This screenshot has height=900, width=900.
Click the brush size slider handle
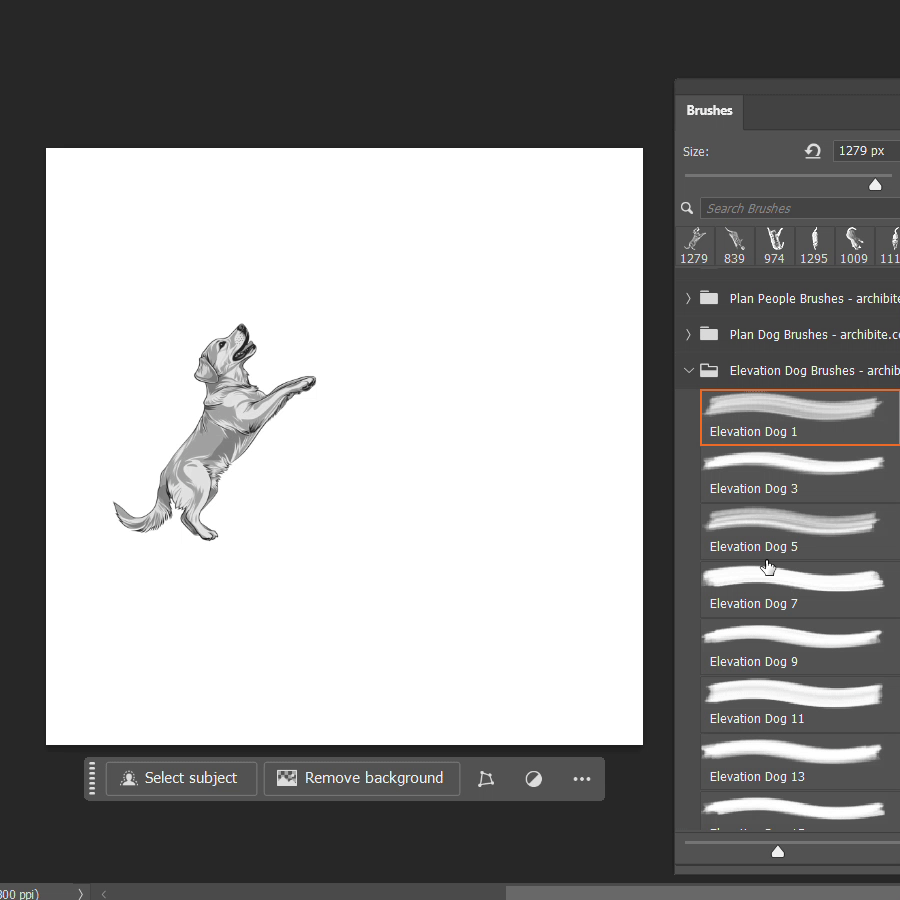click(875, 184)
